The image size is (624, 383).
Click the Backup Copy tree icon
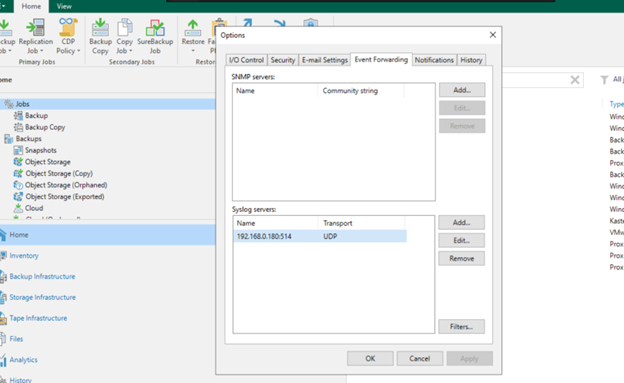tap(18, 127)
